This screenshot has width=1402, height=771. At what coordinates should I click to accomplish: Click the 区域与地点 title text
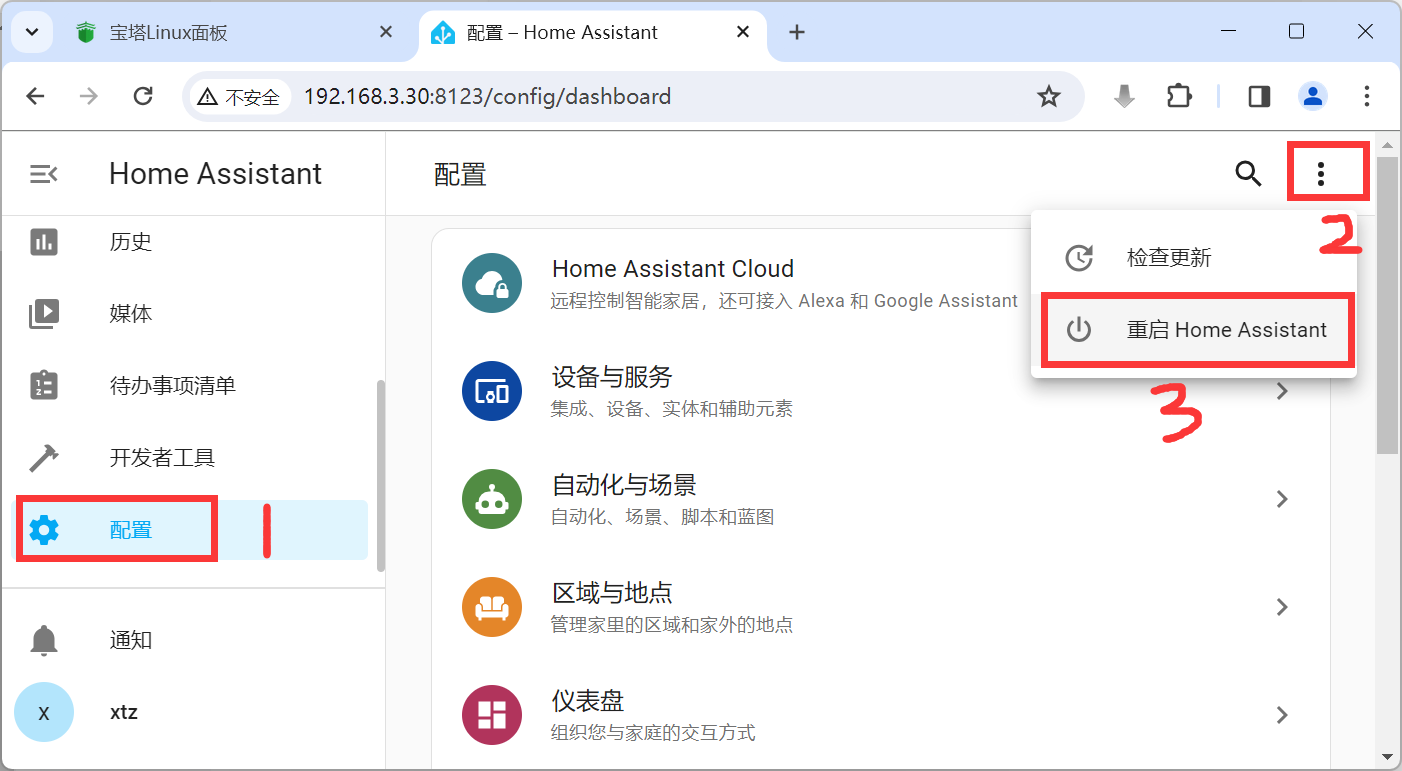coord(612,593)
